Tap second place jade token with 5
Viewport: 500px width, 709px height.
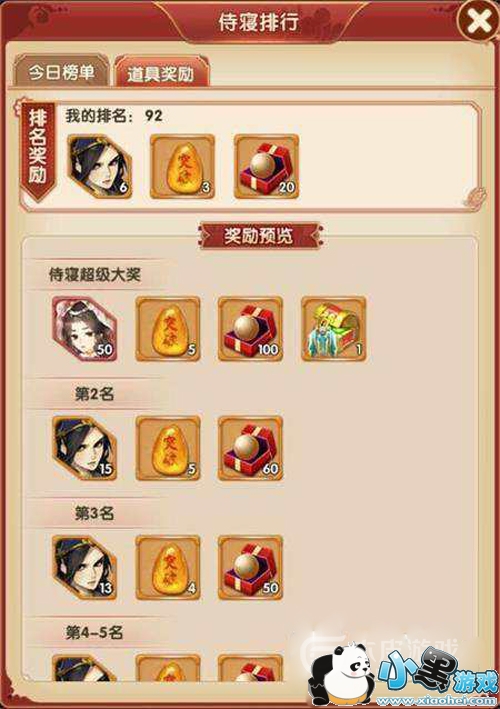pyautogui.click(x=168, y=448)
